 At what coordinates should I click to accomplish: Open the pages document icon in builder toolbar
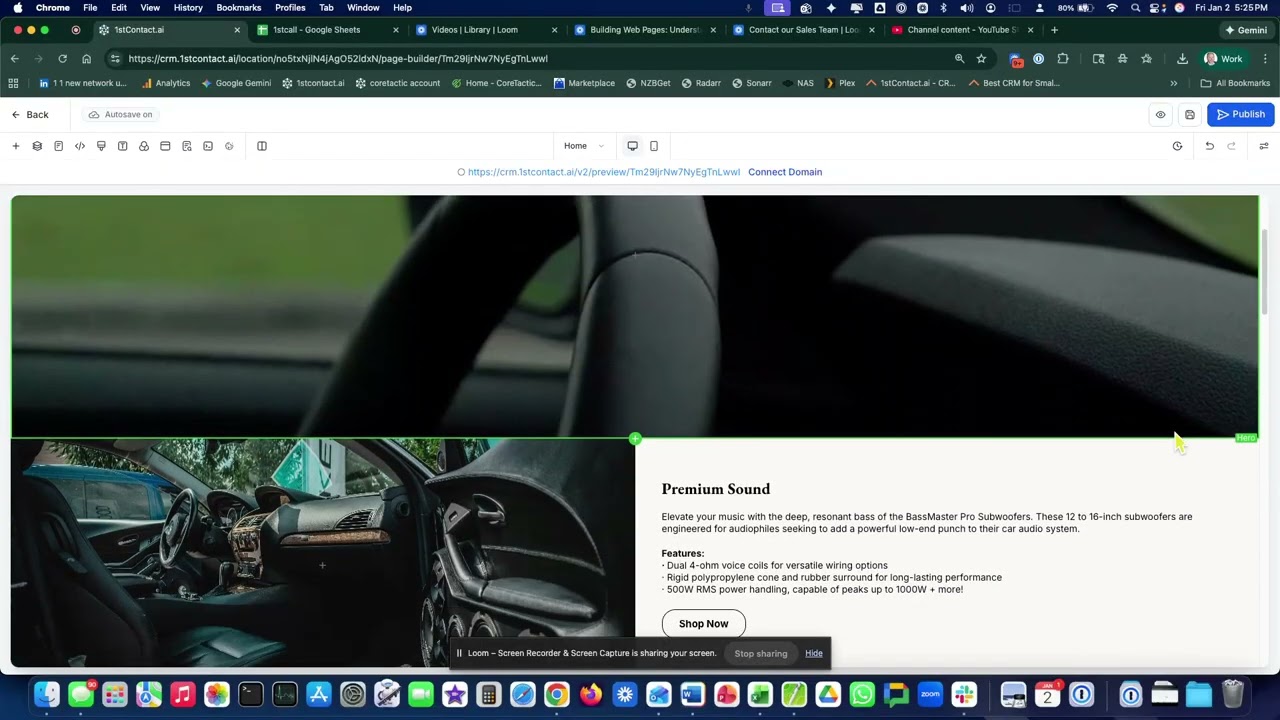click(58, 146)
